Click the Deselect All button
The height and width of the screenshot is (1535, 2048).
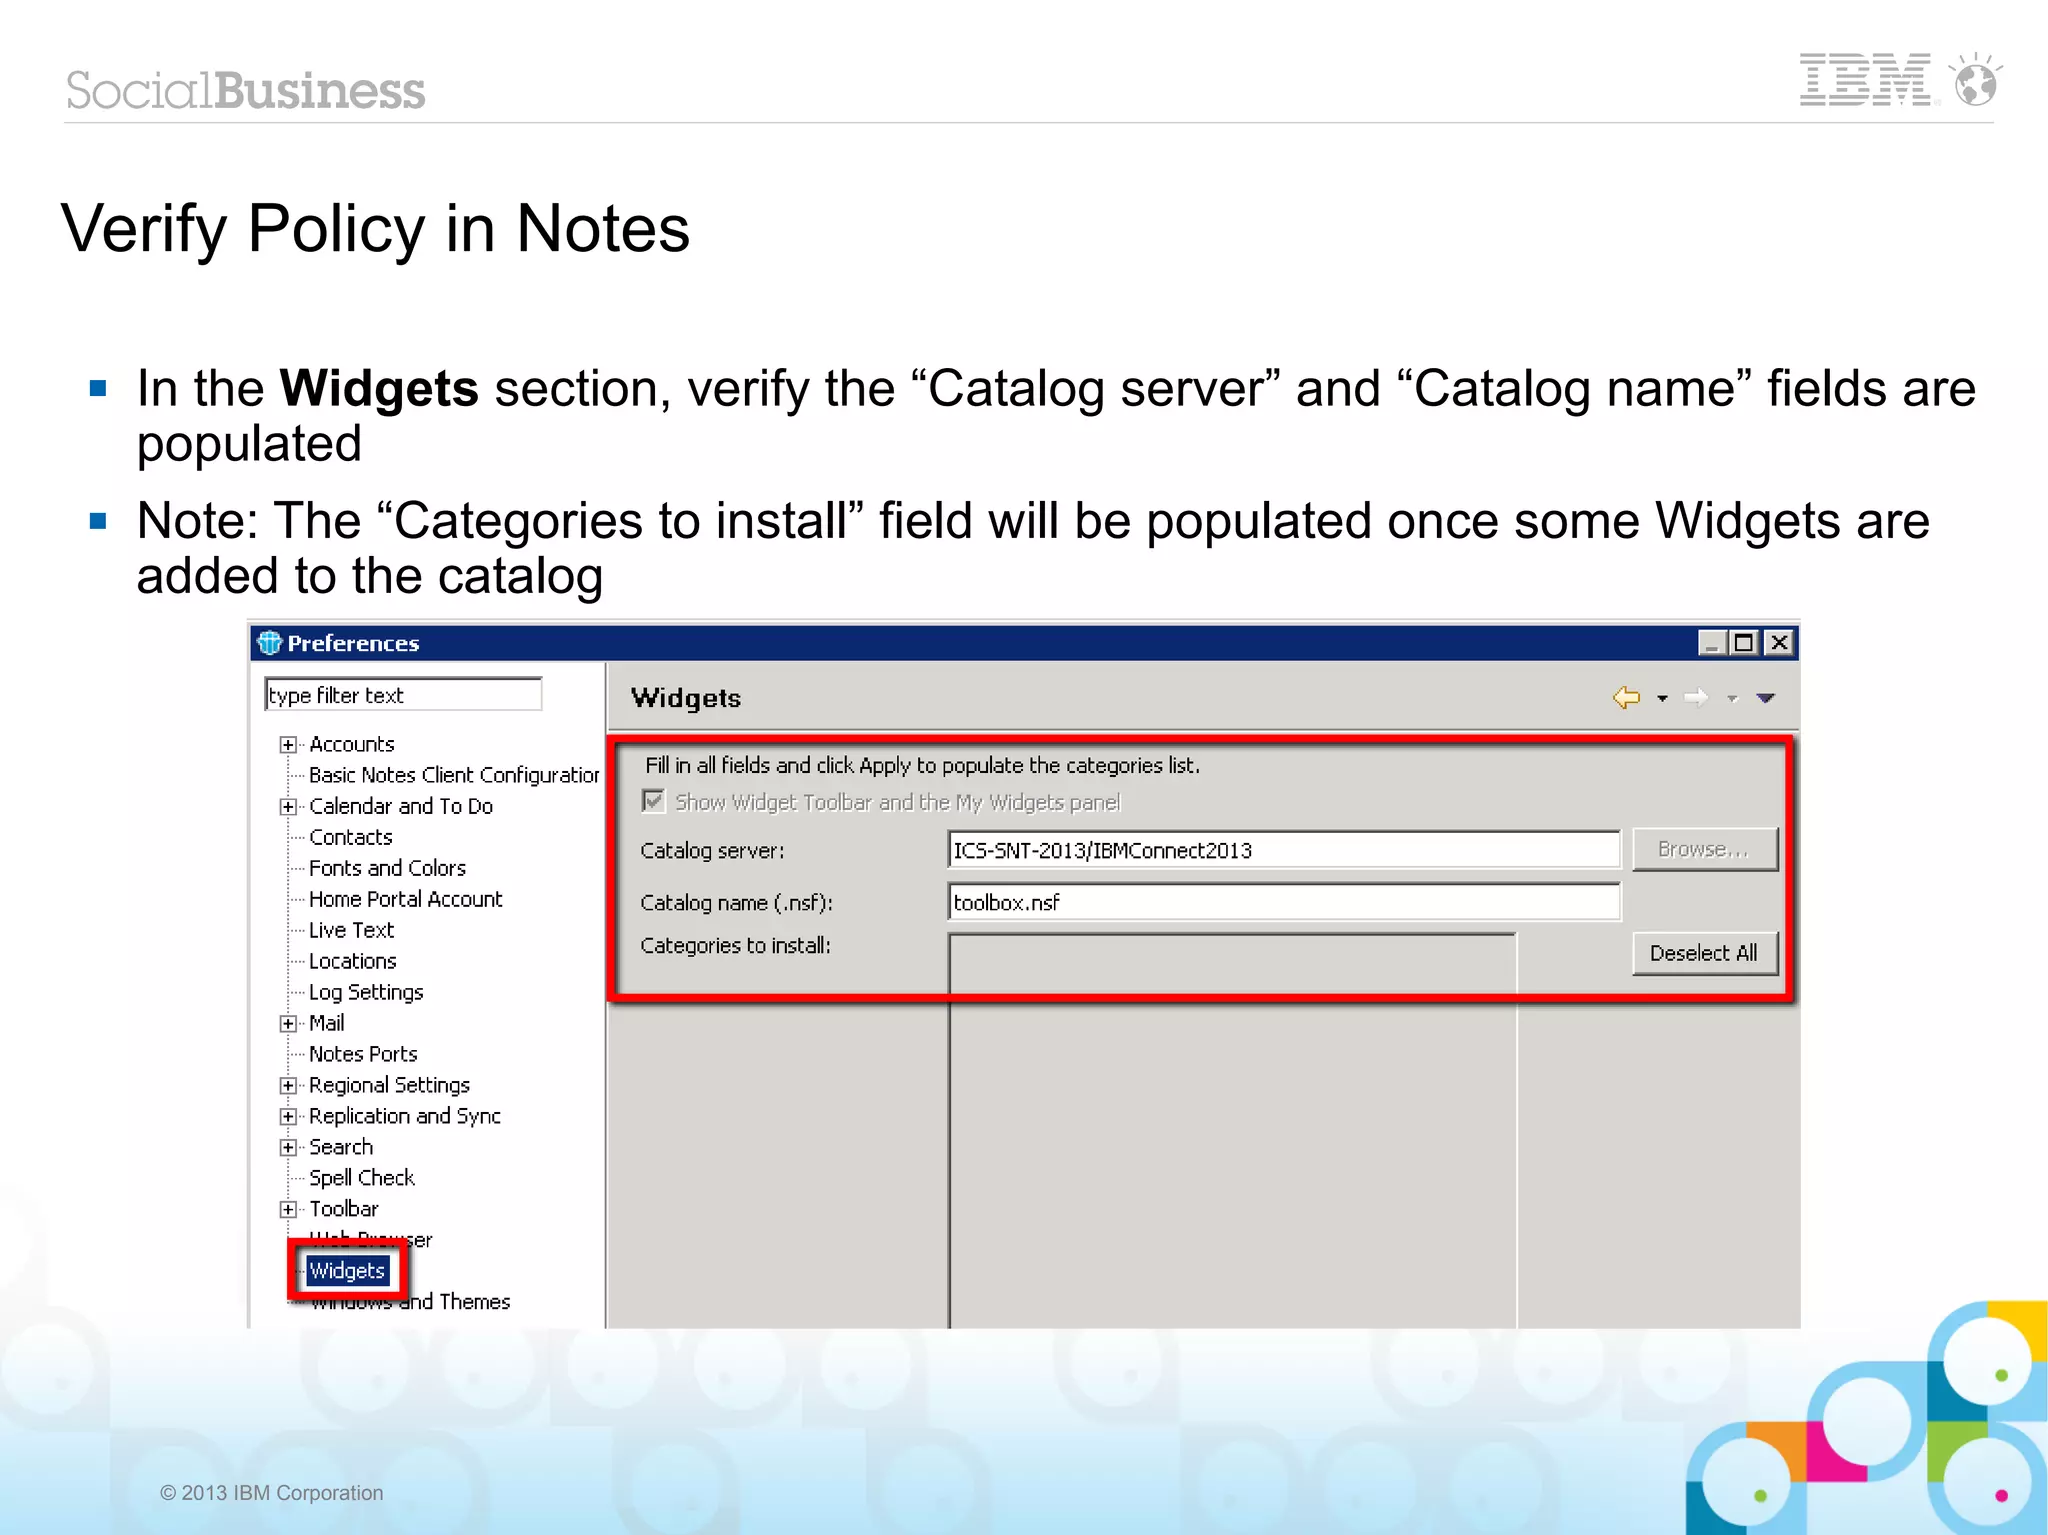1704,953
